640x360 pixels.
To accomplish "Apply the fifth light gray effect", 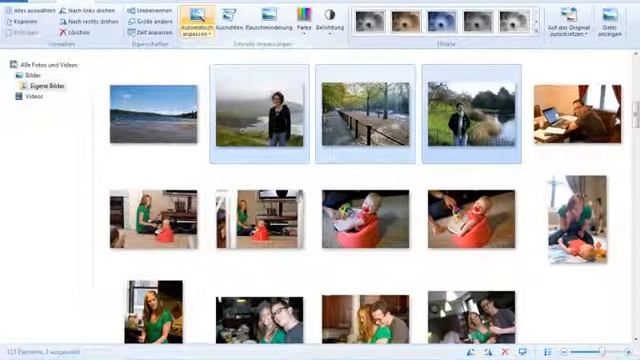I will coord(514,21).
